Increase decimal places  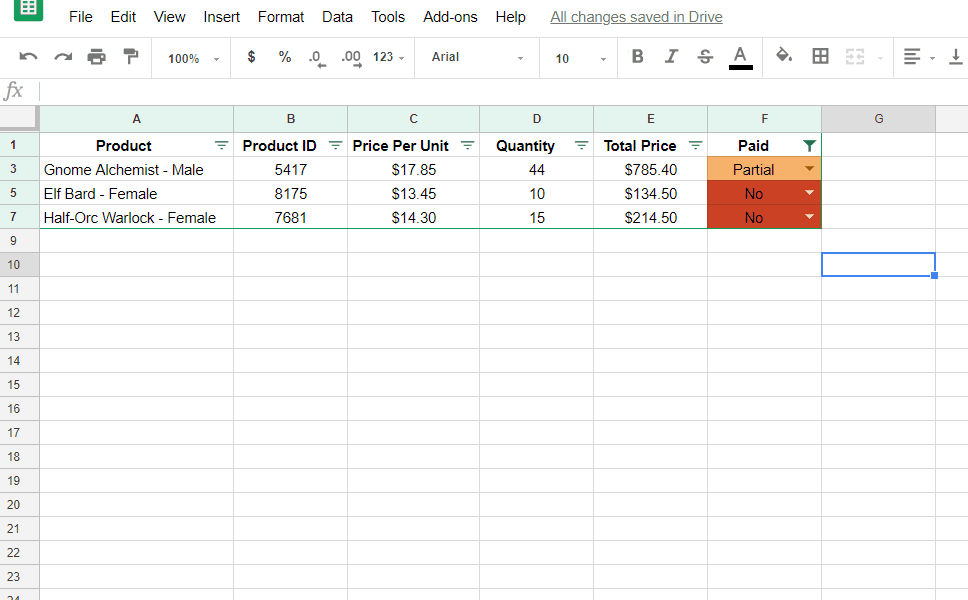[349, 57]
